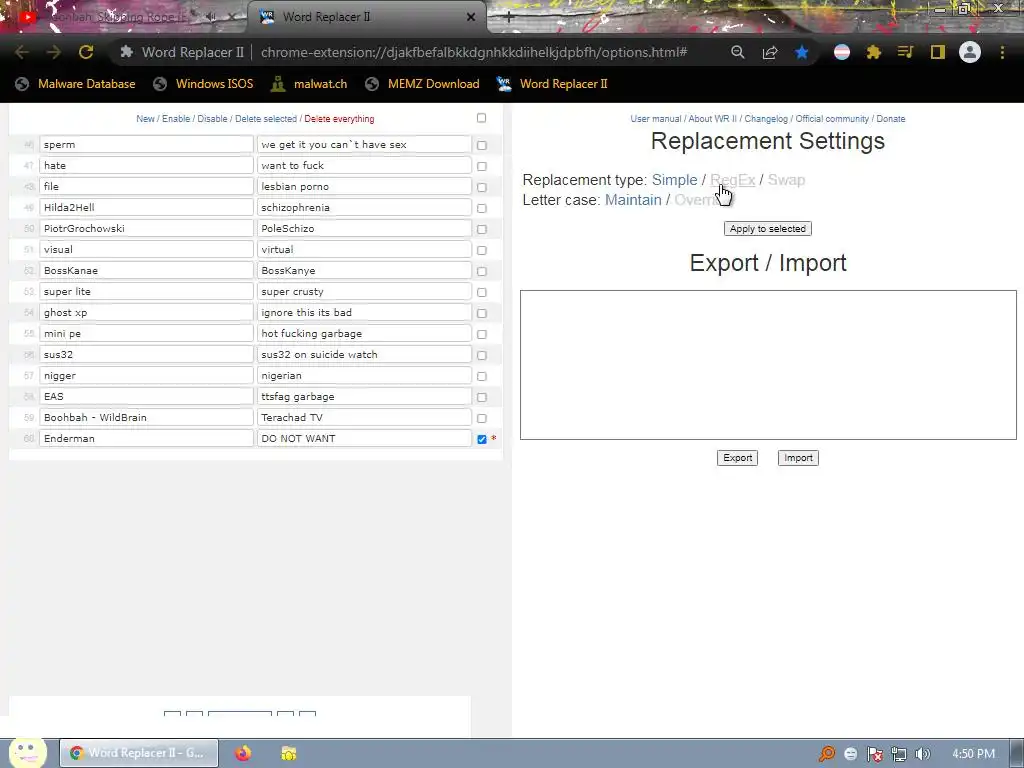The width and height of the screenshot is (1024, 768).
Task: Check the box for the ghost xp row
Action: [x=482, y=313]
